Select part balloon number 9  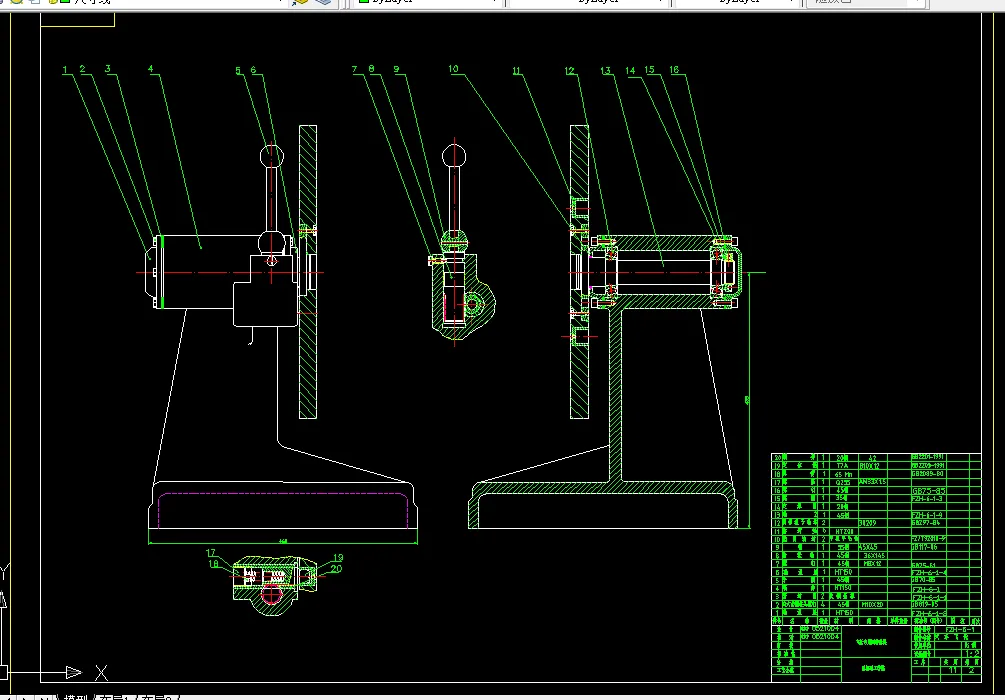[397, 69]
